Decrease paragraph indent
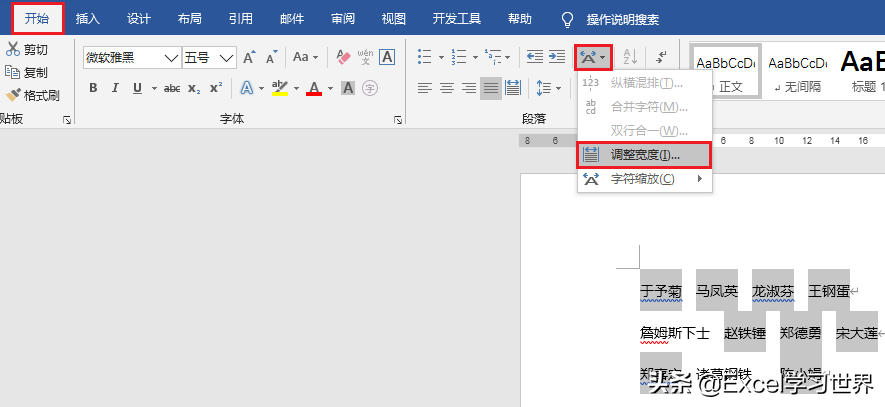The image size is (885, 407). pyautogui.click(x=534, y=57)
